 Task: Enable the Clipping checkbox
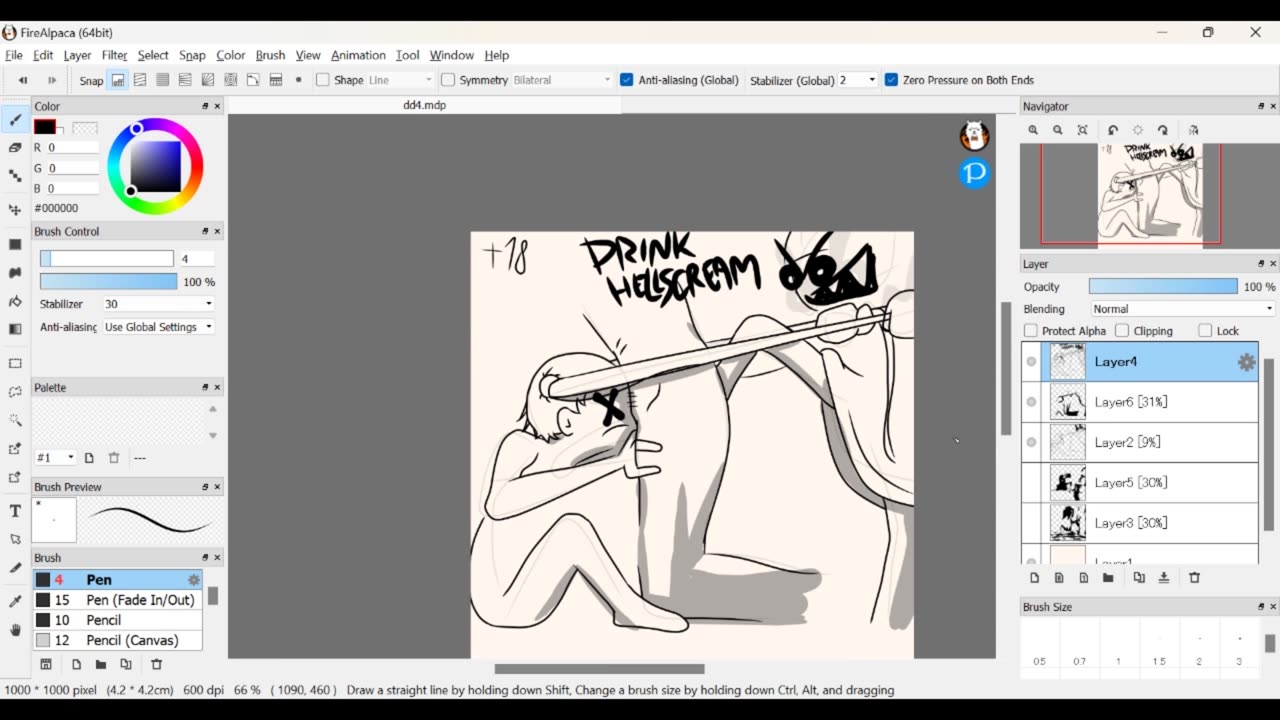(1122, 331)
